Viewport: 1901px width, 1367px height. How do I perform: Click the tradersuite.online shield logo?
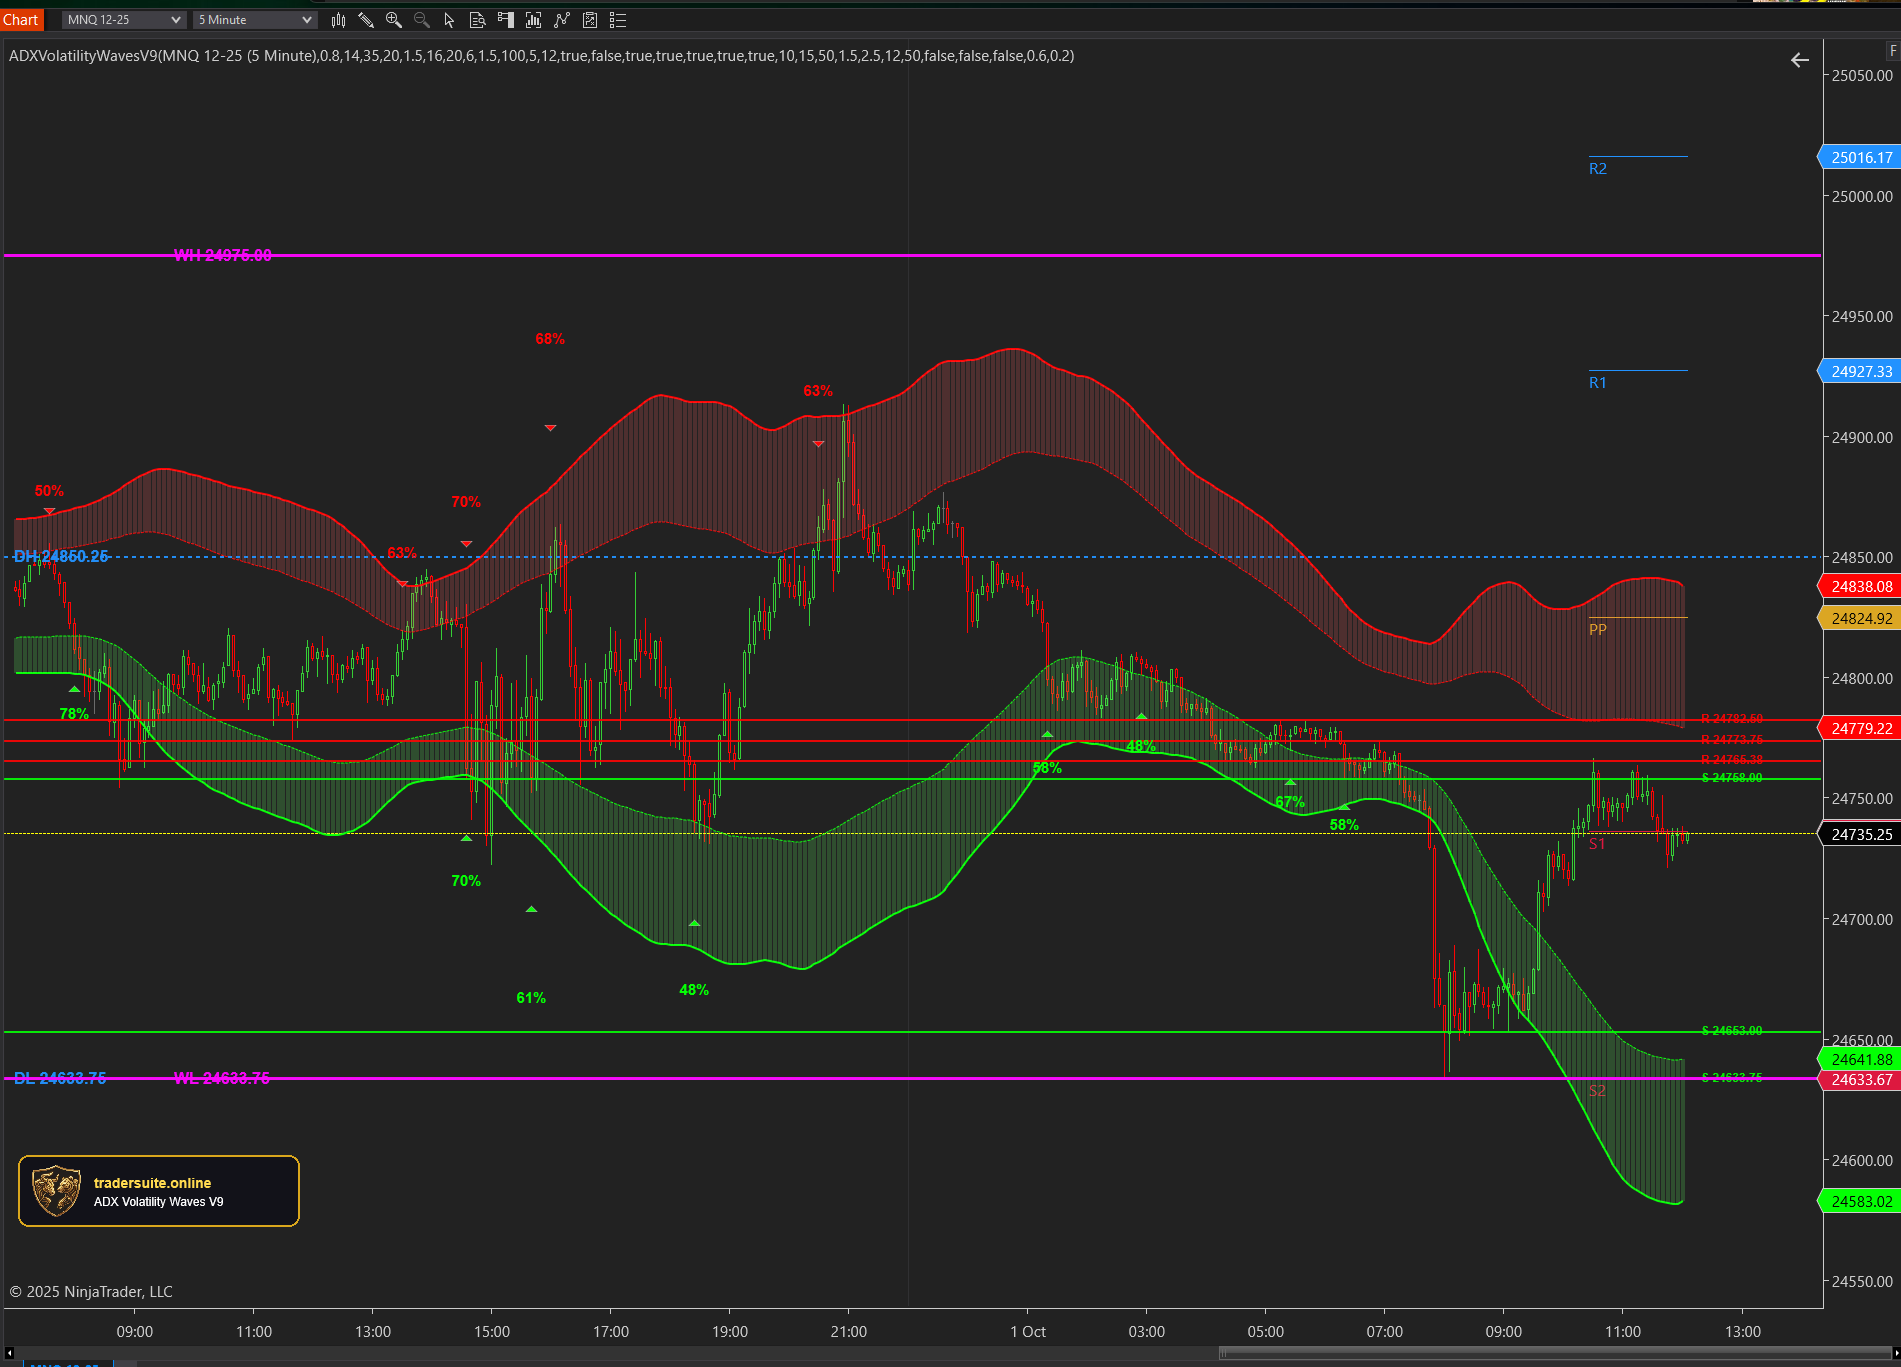coord(56,1190)
